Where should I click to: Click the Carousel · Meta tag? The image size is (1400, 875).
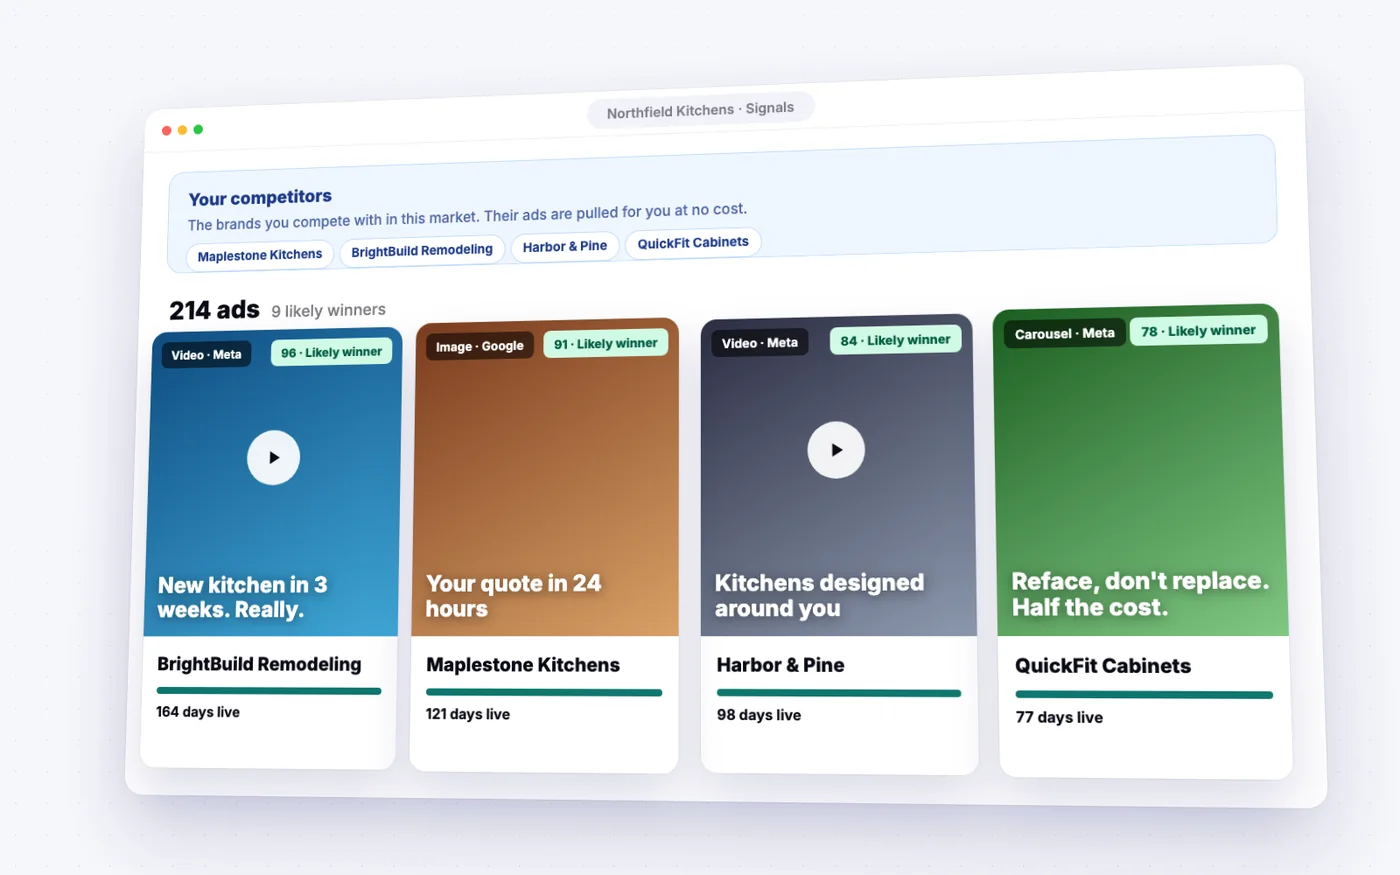[x=1065, y=333]
